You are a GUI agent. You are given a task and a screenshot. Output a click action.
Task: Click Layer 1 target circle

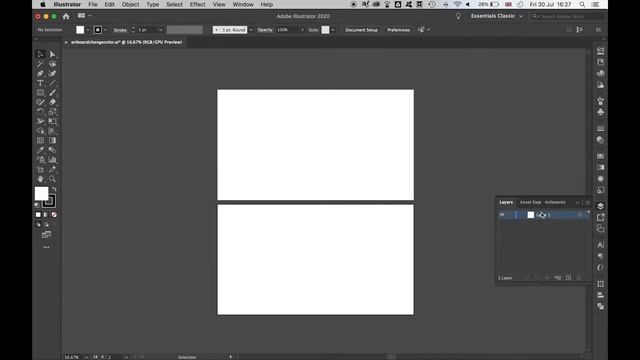coord(580,215)
